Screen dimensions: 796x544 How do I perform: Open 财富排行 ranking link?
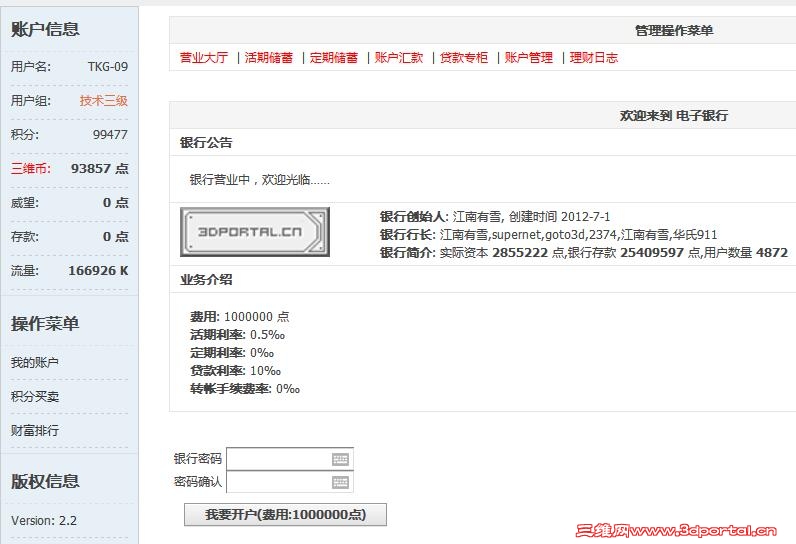35,430
